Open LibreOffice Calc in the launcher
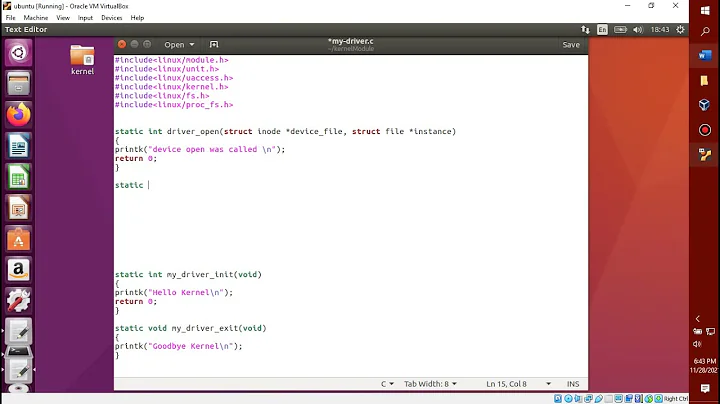This screenshot has height=404, width=720. (x=18, y=178)
